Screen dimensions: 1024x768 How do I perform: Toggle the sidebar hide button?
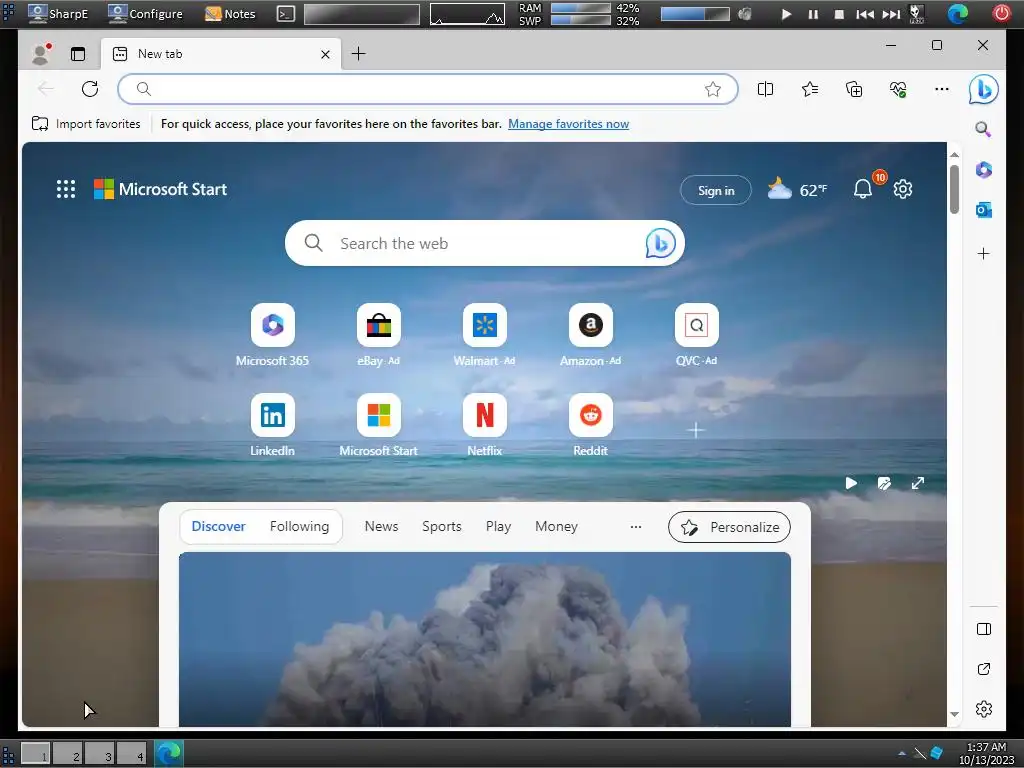tap(984, 629)
